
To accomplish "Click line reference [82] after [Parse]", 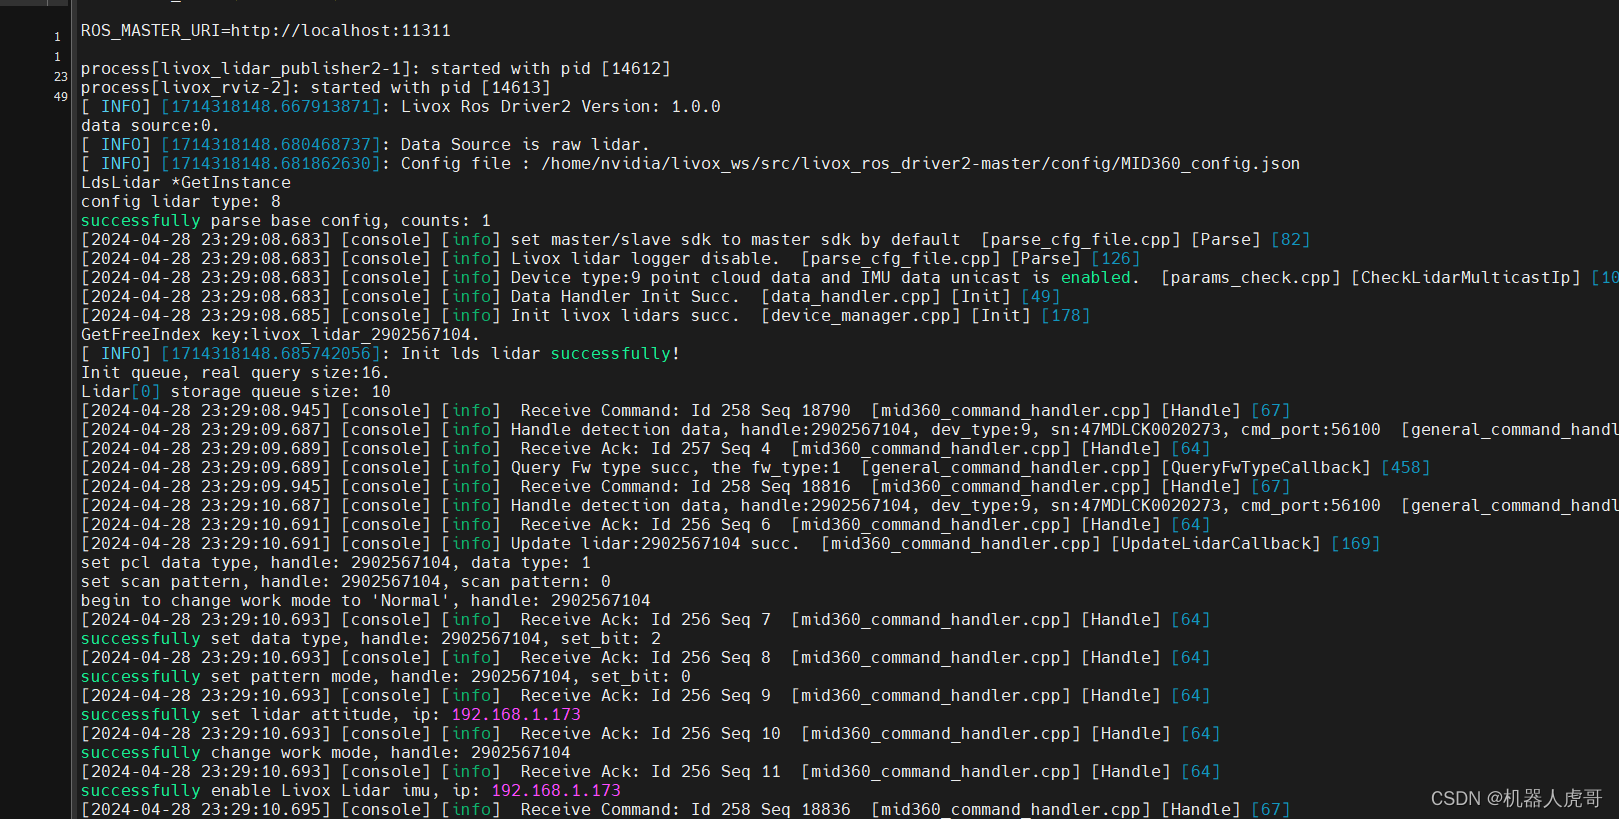I will tap(1290, 240).
